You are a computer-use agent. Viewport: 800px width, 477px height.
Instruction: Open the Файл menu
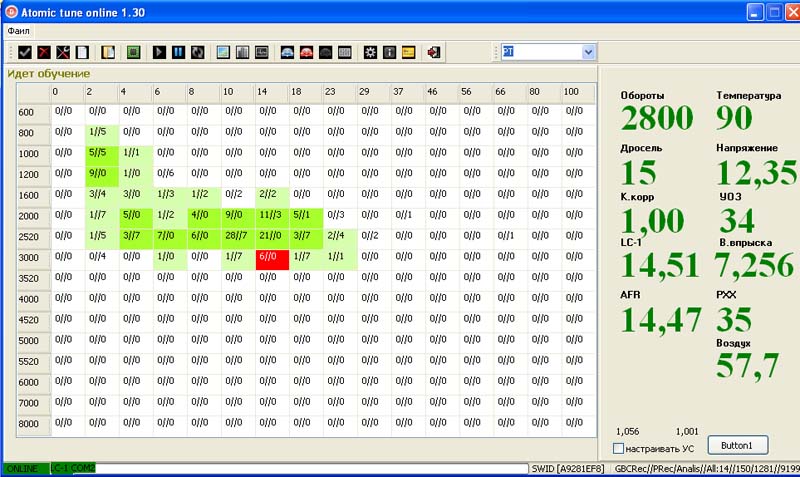click(x=18, y=31)
